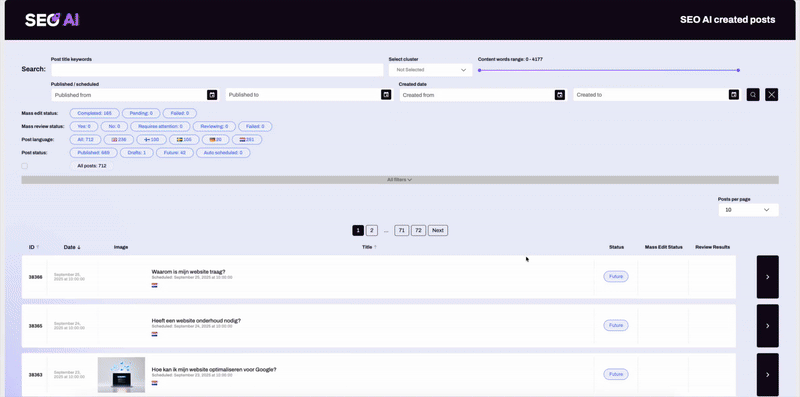Filter posts by the UK flag language
This screenshot has width=800, height=397.
119,139
